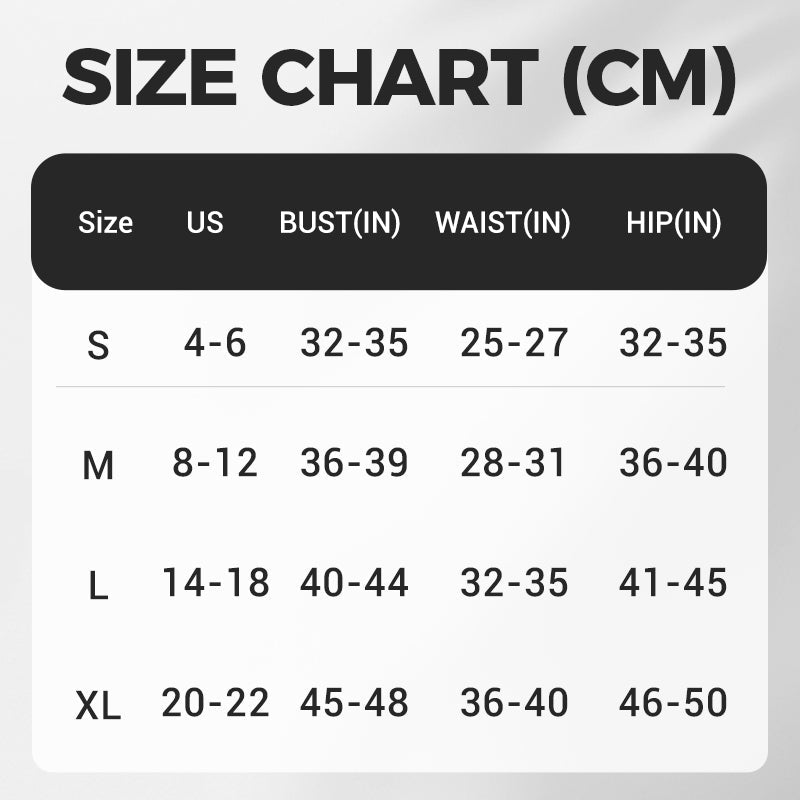
Task: Select the hip value 46-50
Action: [673, 703]
